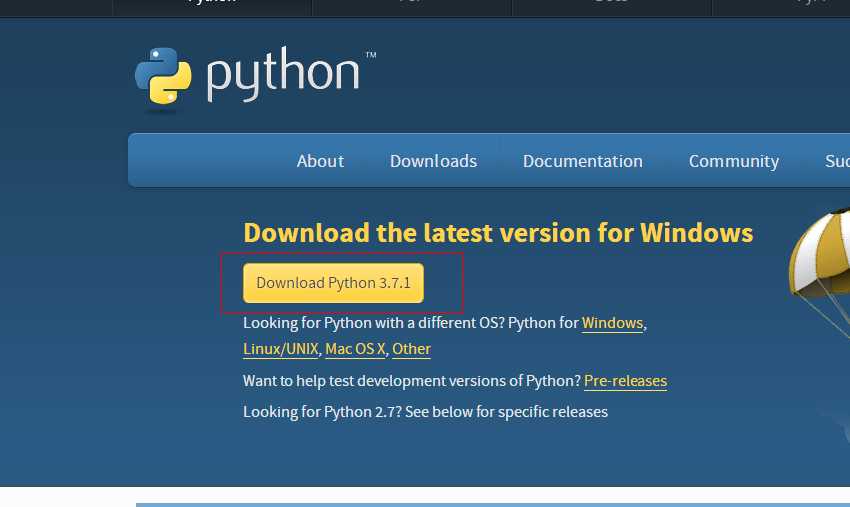Click Download Python 3.7.1 button
Viewport: 850px width, 507px height.
tap(333, 283)
